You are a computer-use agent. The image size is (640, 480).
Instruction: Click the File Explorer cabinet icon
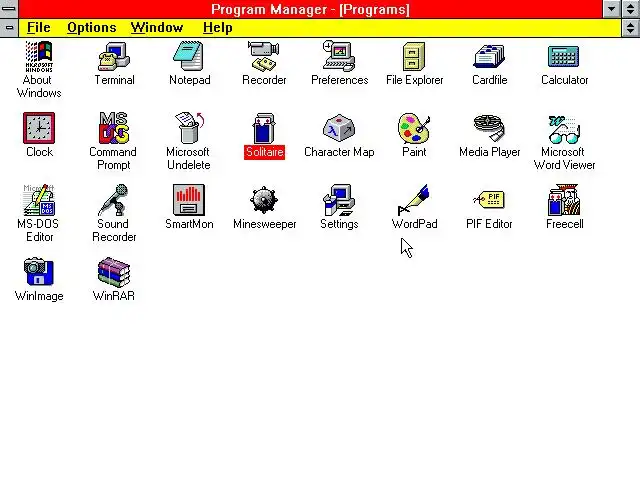414,57
